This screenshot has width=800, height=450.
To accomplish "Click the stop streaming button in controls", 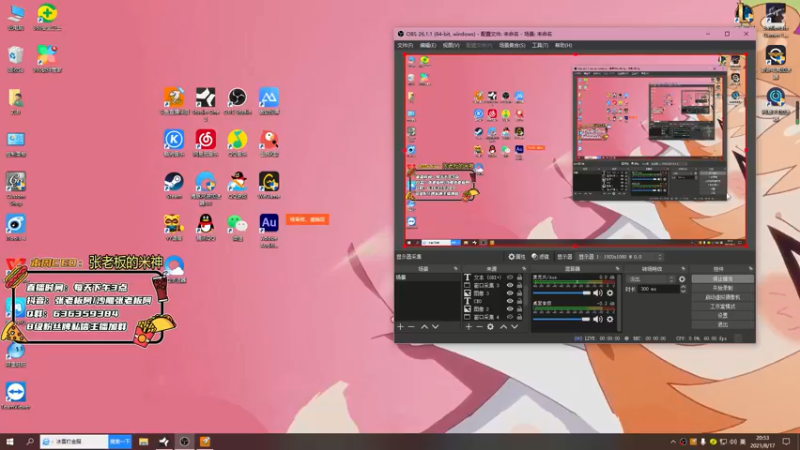I will tap(722, 279).
